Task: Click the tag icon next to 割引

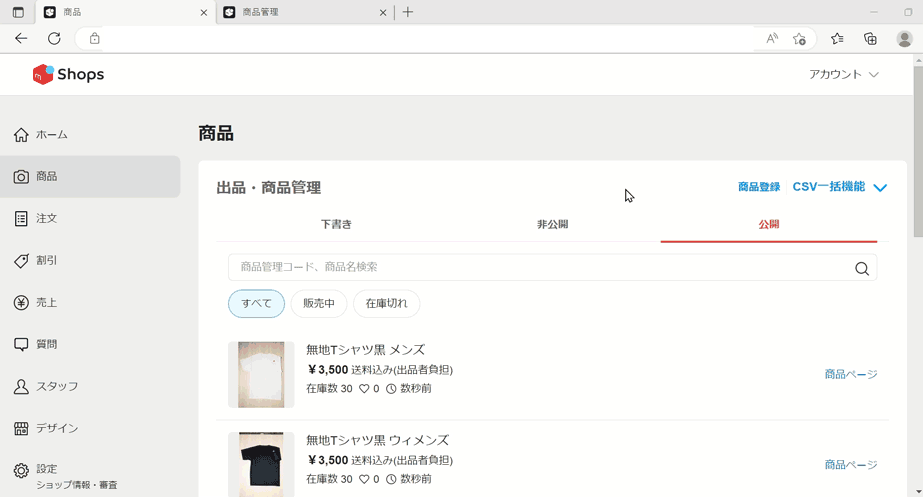Action: click(x=21, y=261)
